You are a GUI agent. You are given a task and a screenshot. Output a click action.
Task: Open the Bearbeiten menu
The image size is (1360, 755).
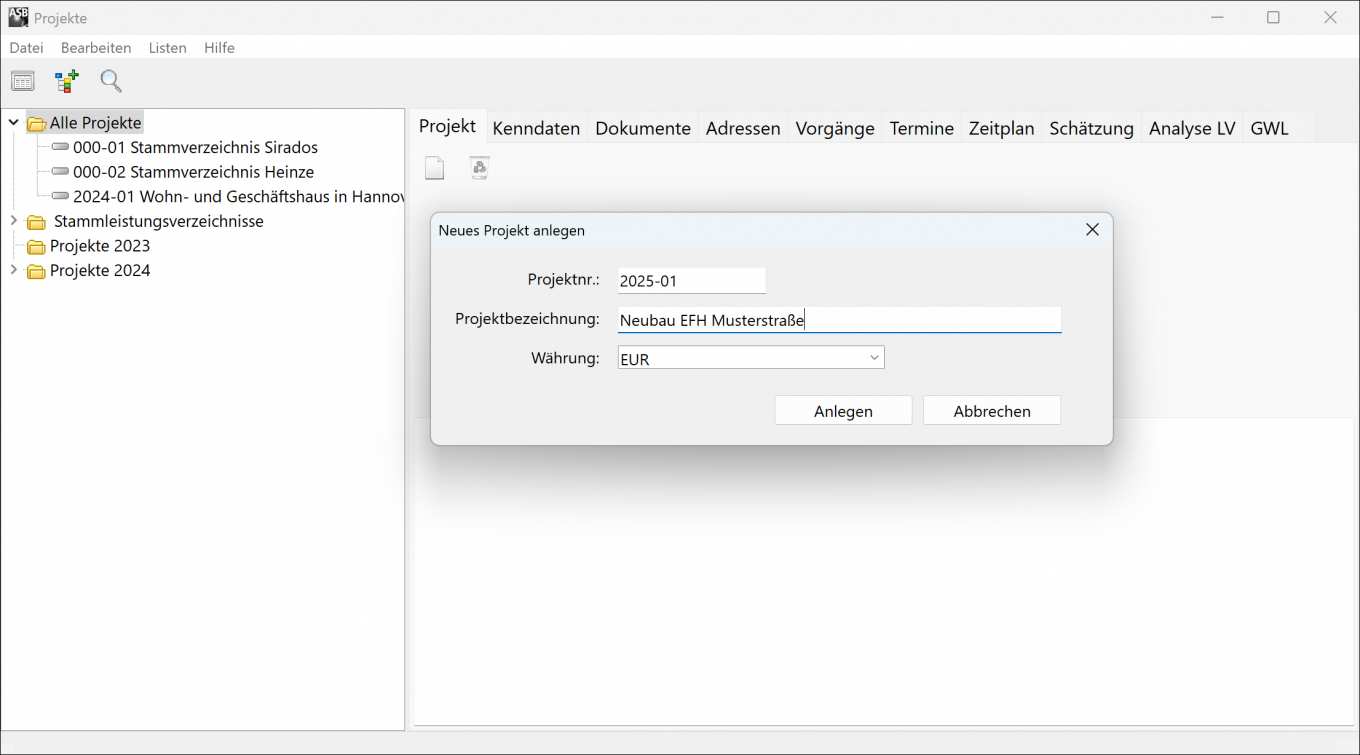(96, 47)
